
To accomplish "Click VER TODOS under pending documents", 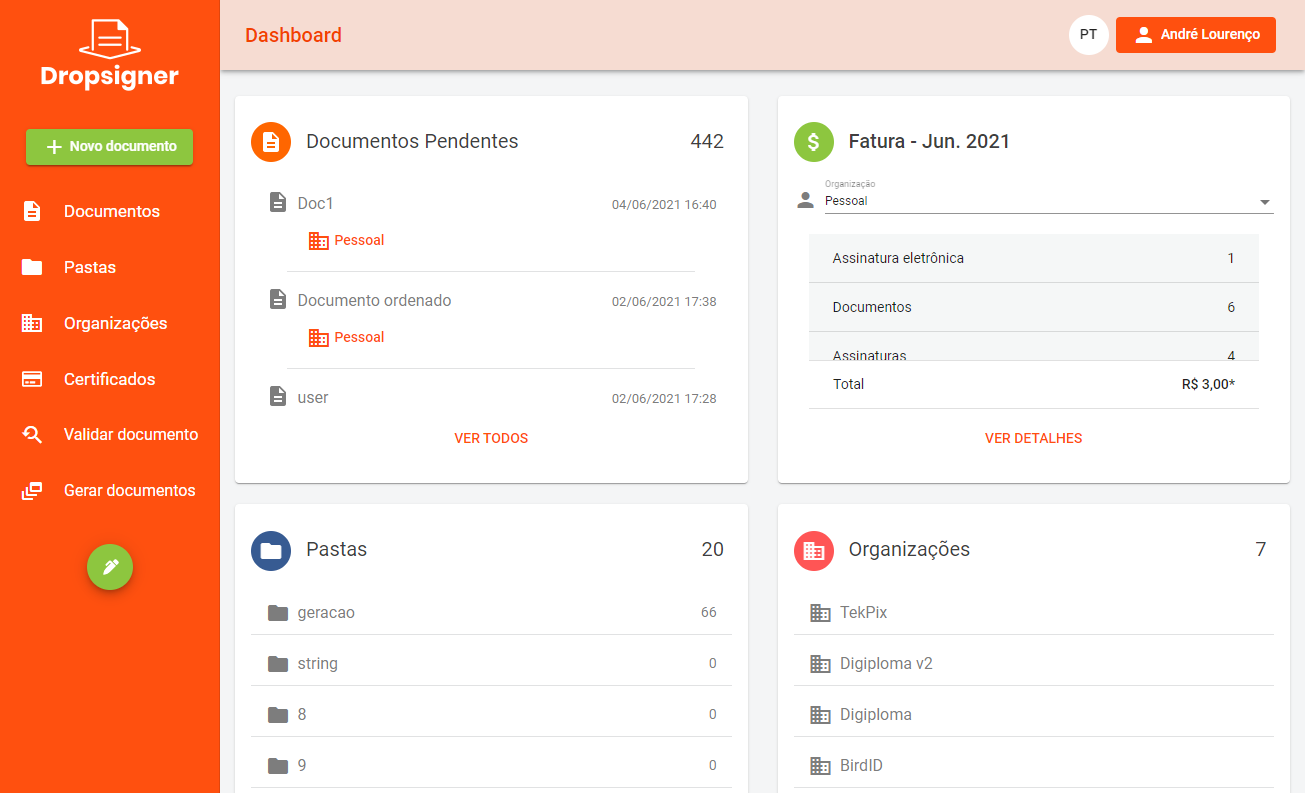I will [491, 438].
